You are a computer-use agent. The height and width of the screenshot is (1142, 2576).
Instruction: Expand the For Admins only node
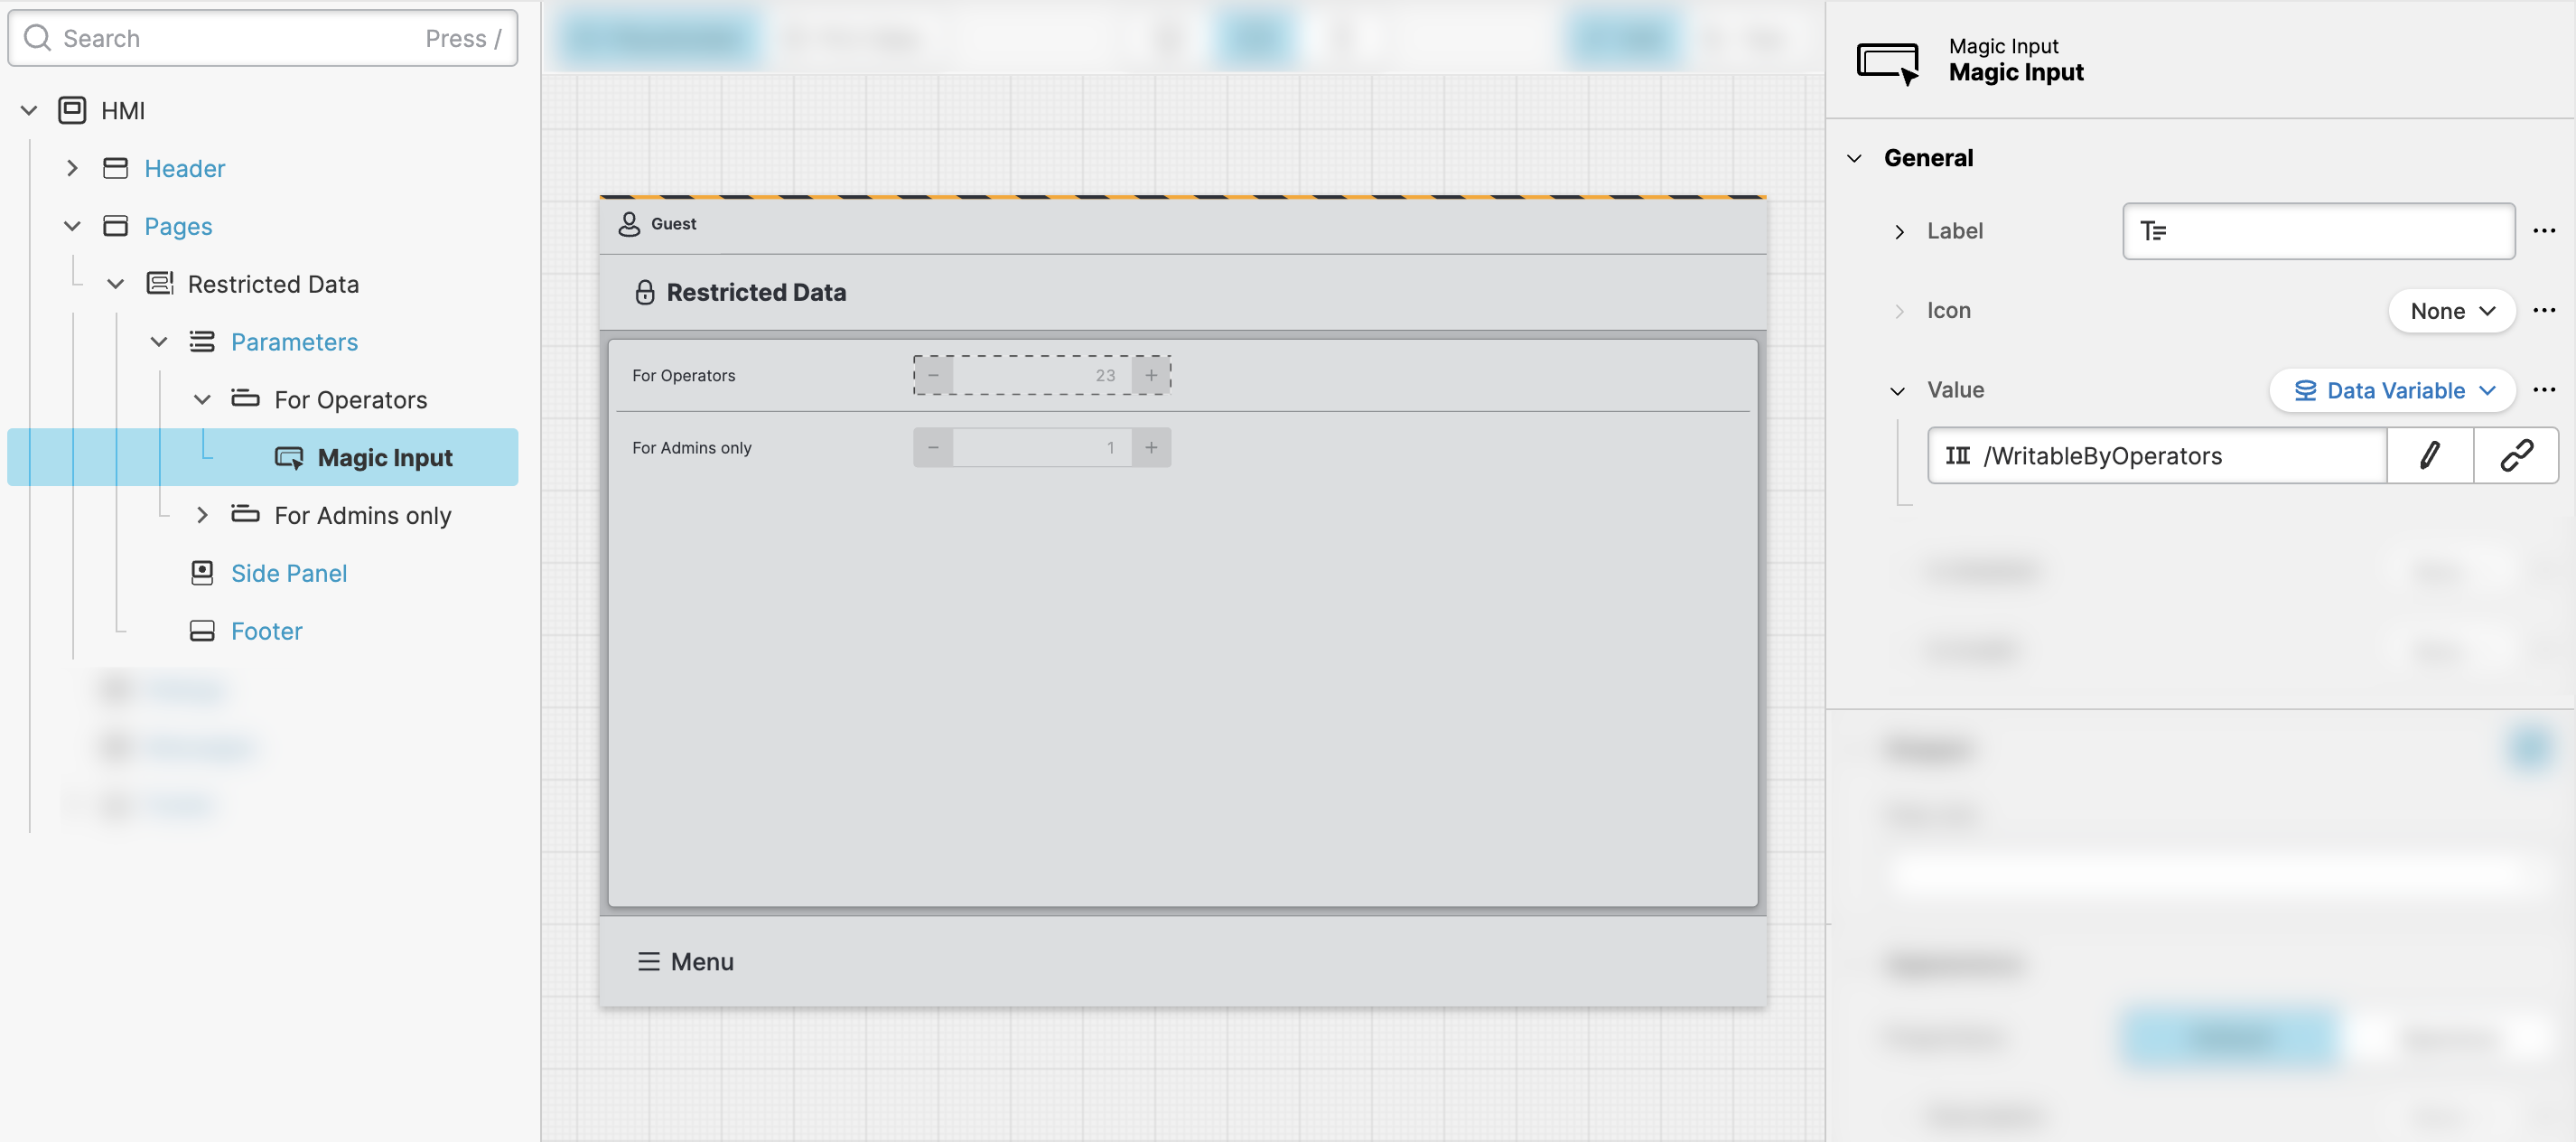click(202, 515)
